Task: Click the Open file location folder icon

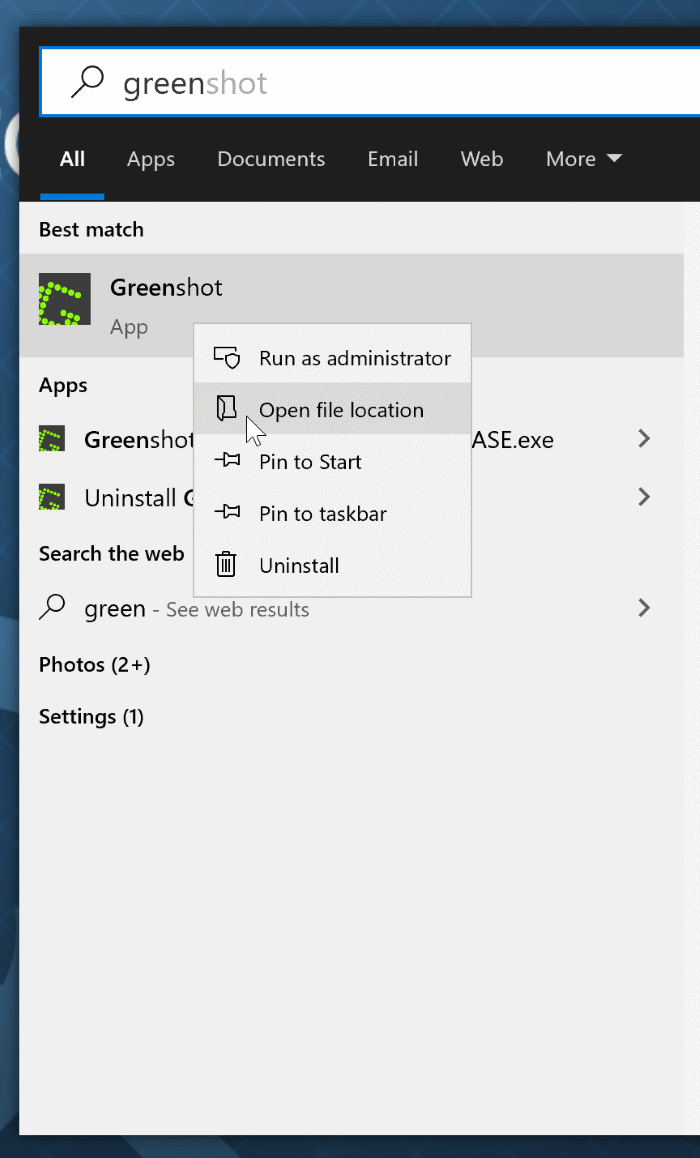Action: [x=226, y=408]
